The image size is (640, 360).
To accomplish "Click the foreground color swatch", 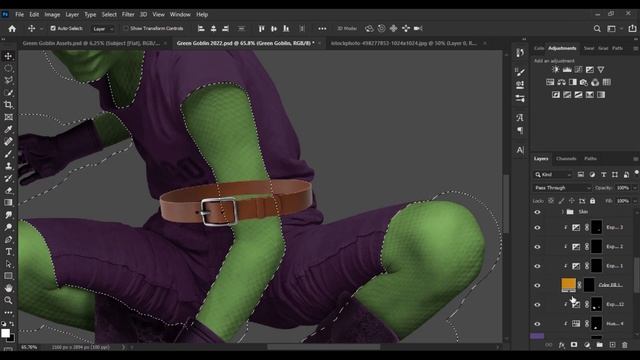I will (x=6, y=333).
